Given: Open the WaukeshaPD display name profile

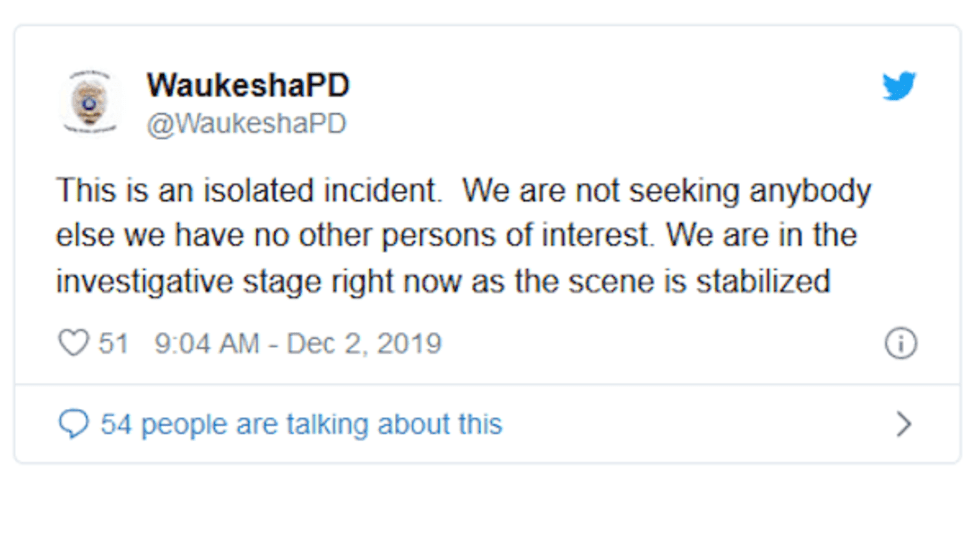Looking at the screenshot, I should pyautogui.click(x=248, y=86).
